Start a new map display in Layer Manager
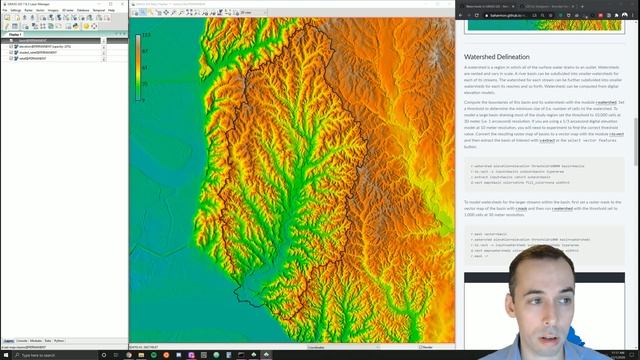The image size is (640, 360). click(x=7, y=18)
